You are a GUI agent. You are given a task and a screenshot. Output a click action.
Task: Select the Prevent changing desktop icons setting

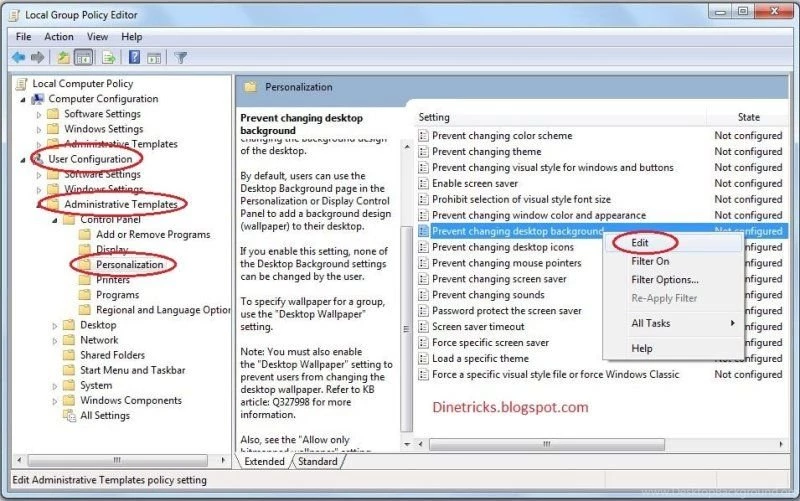(x=503, y=247)
